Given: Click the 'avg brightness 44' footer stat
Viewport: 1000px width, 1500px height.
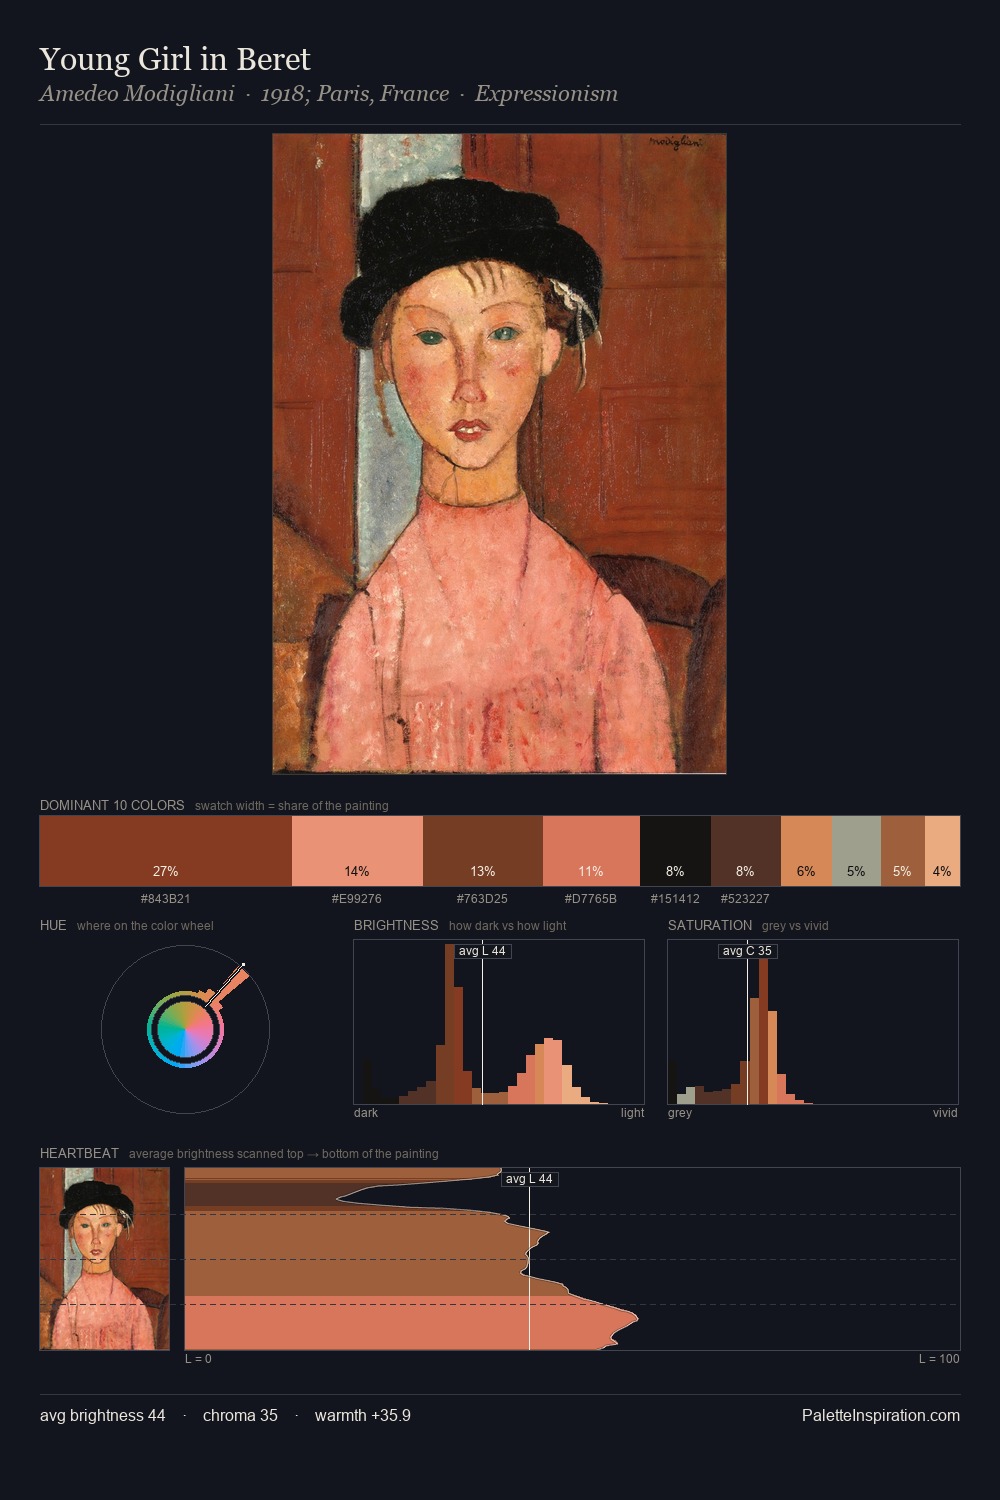Looking at the screenshot, I should pos(103,1415).
